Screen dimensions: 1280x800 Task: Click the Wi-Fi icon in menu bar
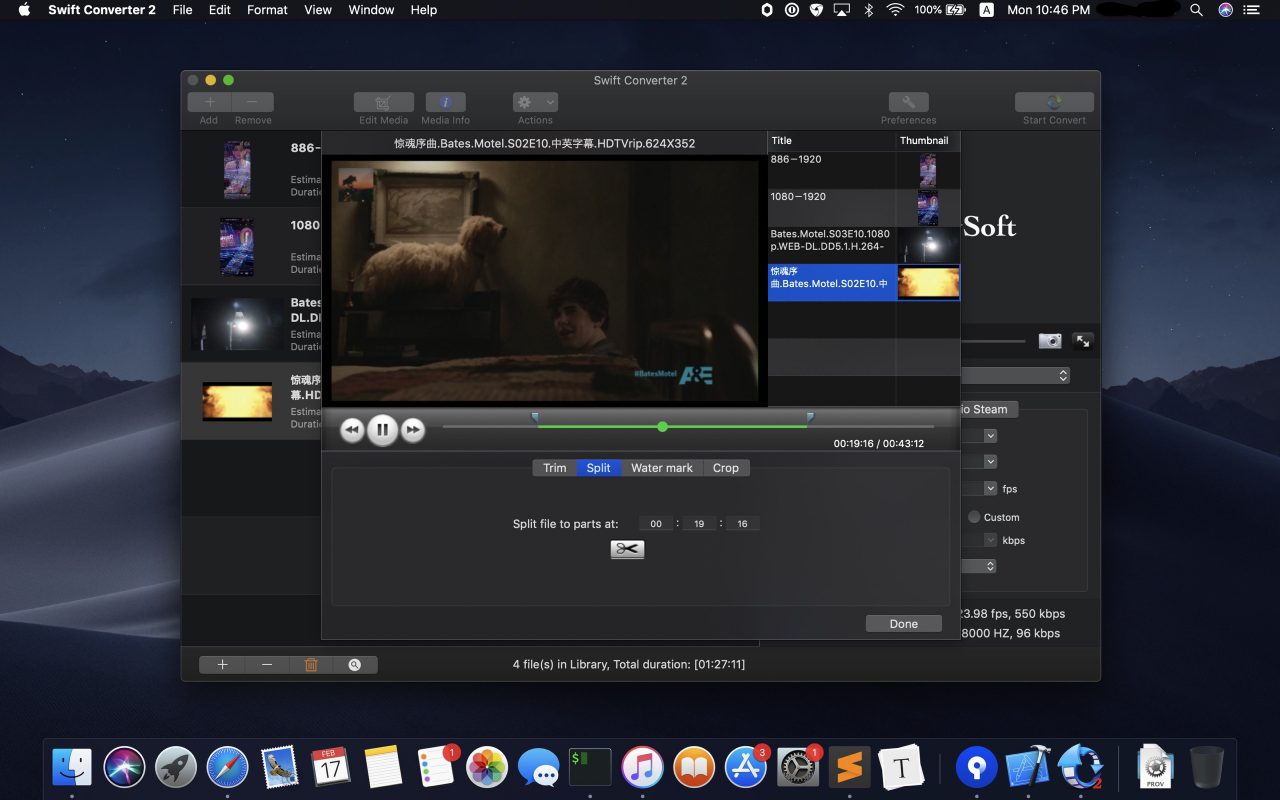click(895, 10)
